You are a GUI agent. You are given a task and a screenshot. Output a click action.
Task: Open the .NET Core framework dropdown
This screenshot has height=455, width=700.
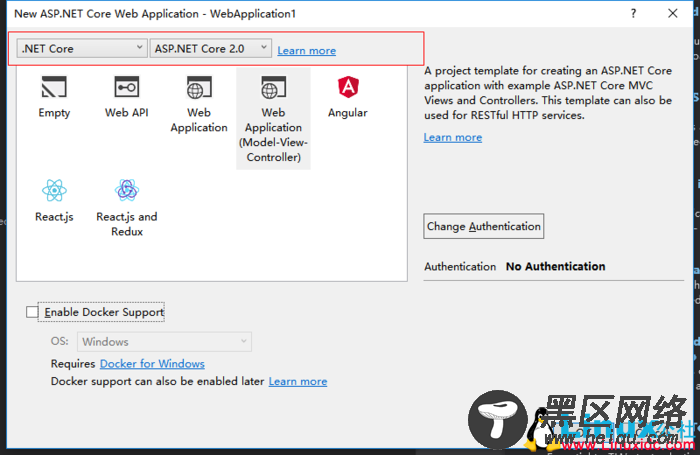click(x=82, y=48)
